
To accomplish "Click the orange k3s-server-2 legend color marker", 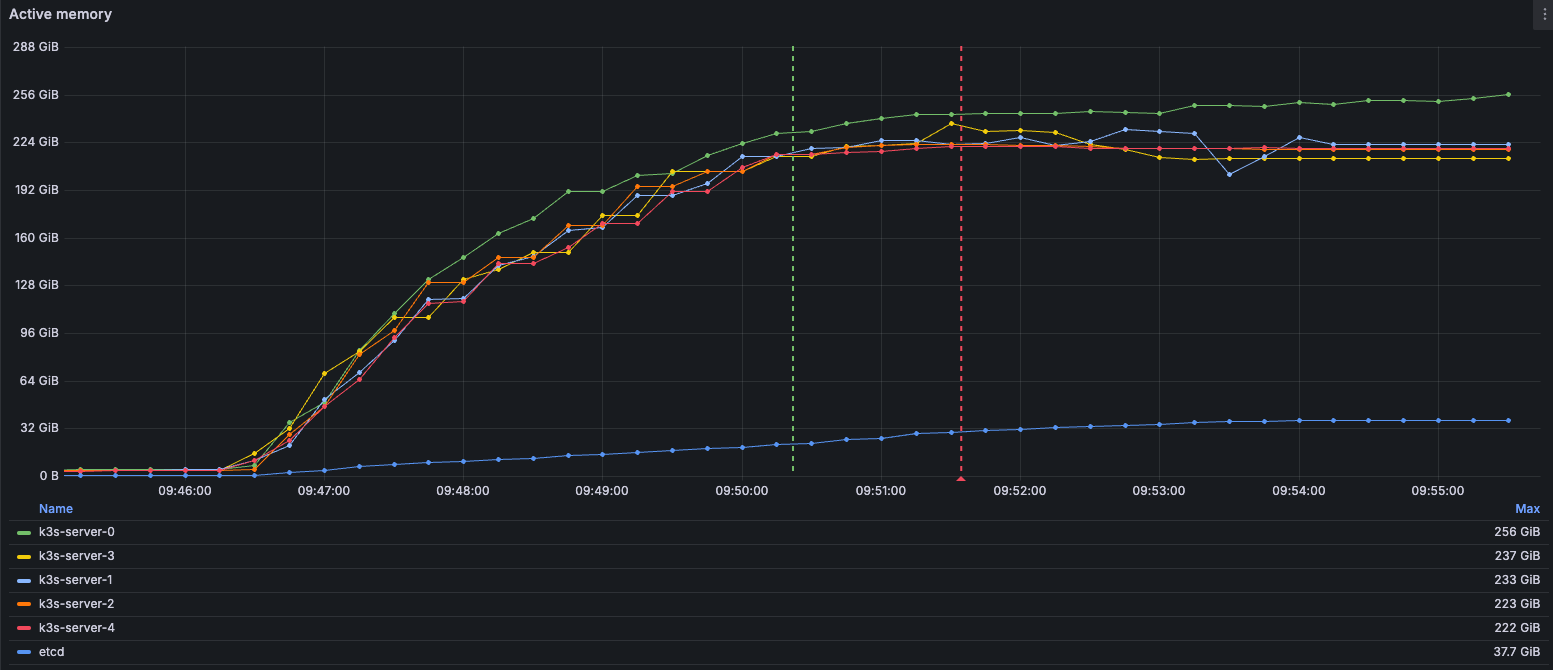I will pos(25,604).
